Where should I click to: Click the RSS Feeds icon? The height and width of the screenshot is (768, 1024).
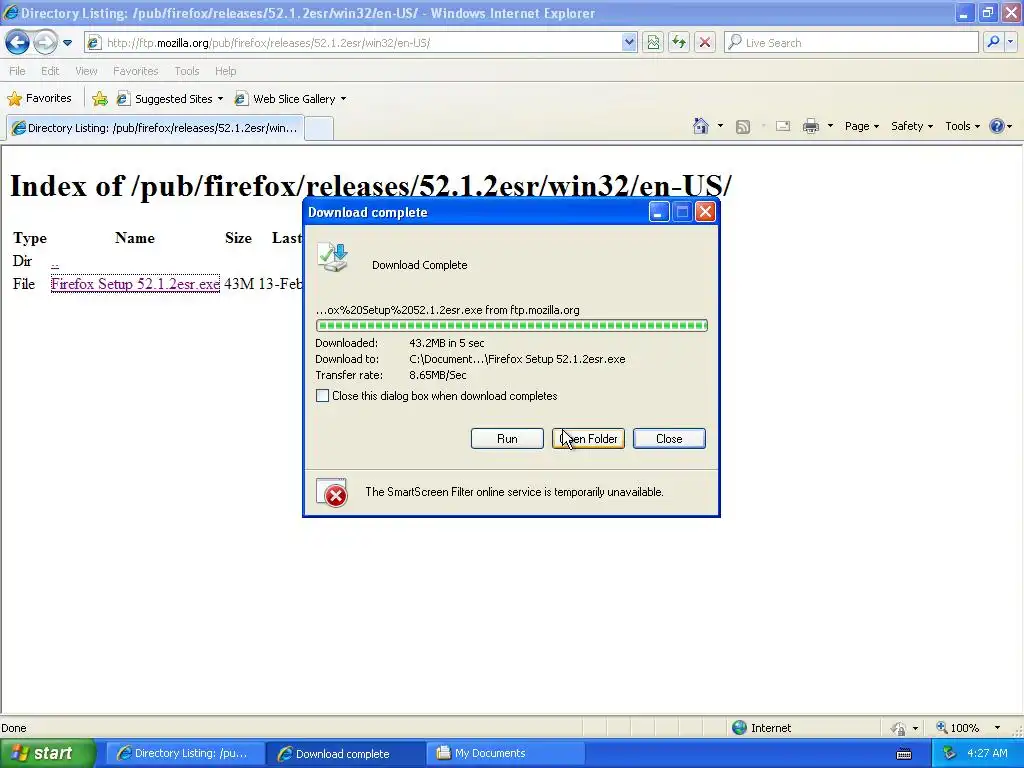(x=743, y=127)
